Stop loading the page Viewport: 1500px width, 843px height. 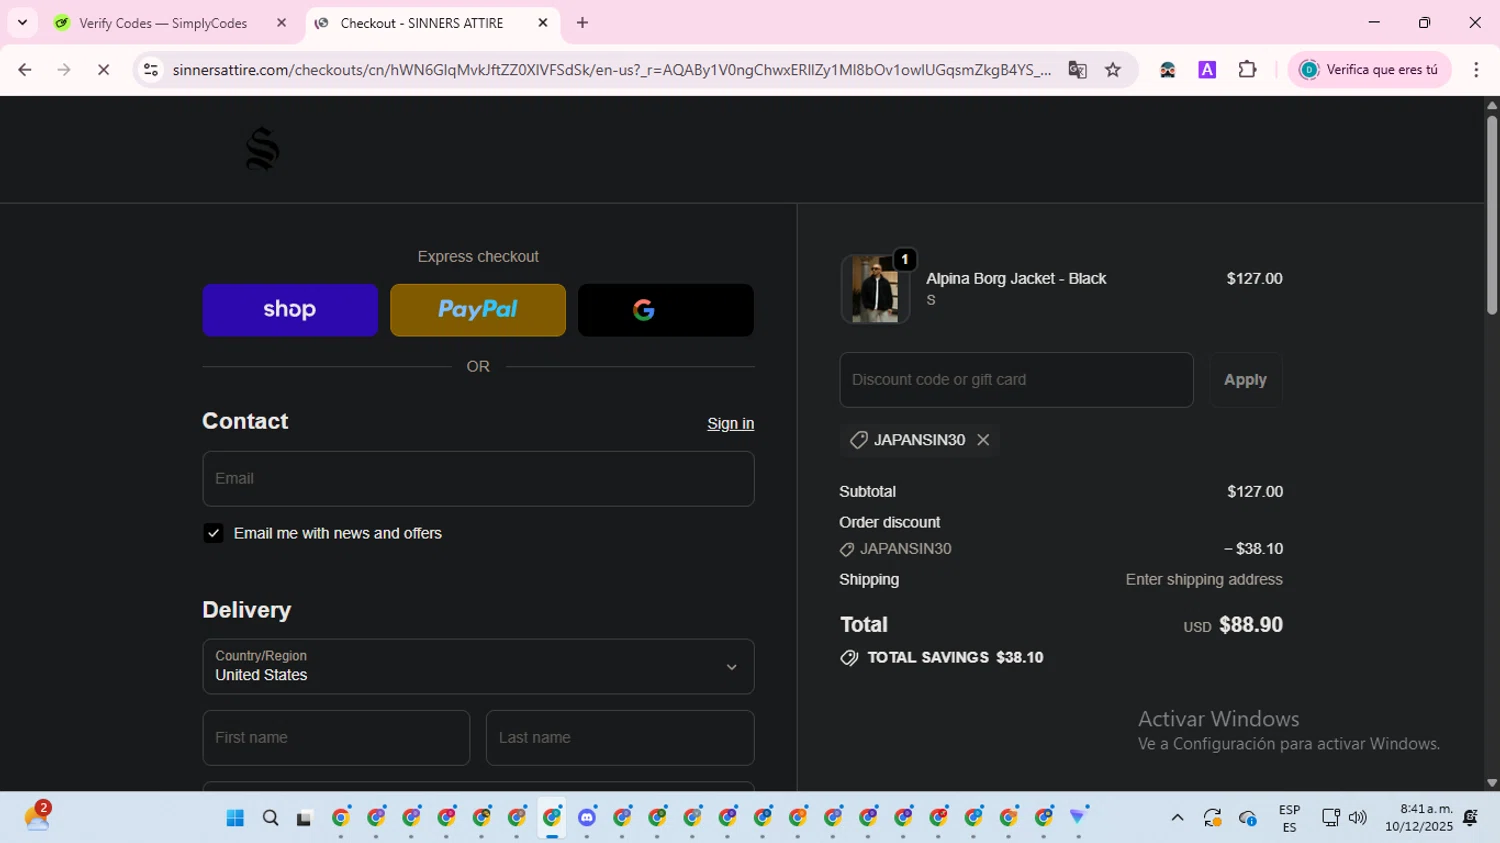tap(103, 70)
